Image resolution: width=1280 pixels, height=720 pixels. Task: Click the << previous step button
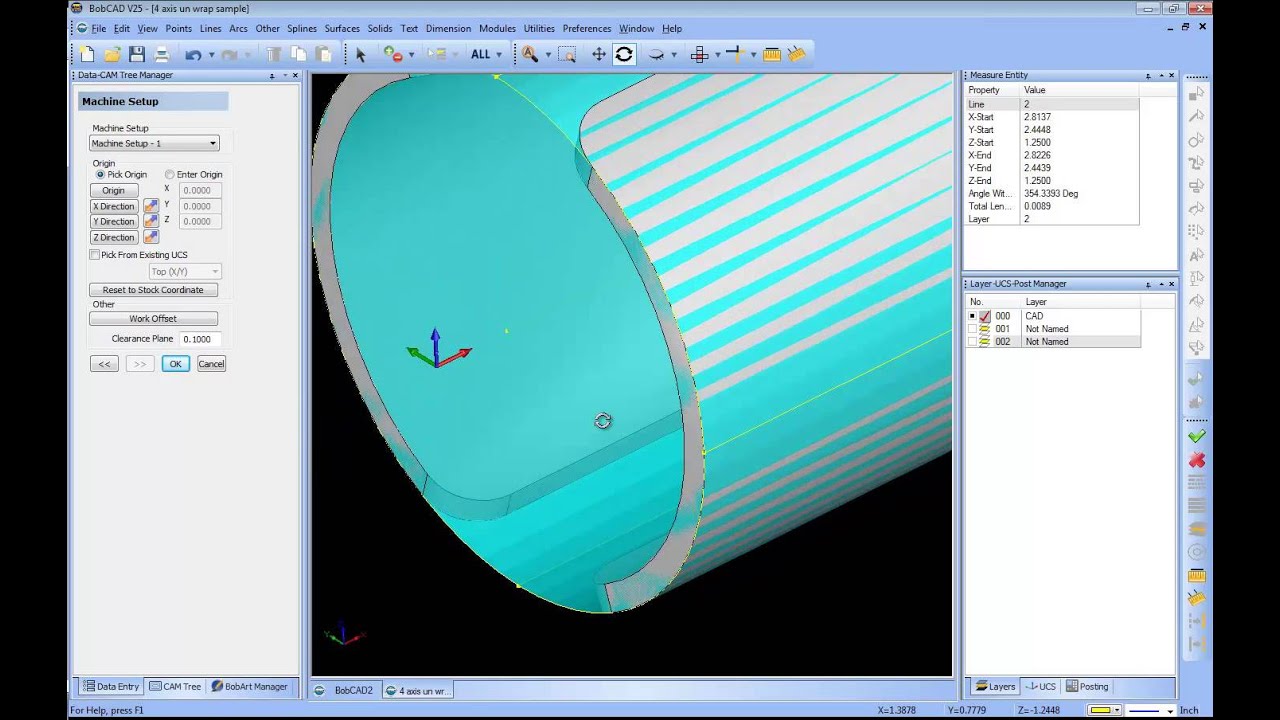(x=104, y=364)
